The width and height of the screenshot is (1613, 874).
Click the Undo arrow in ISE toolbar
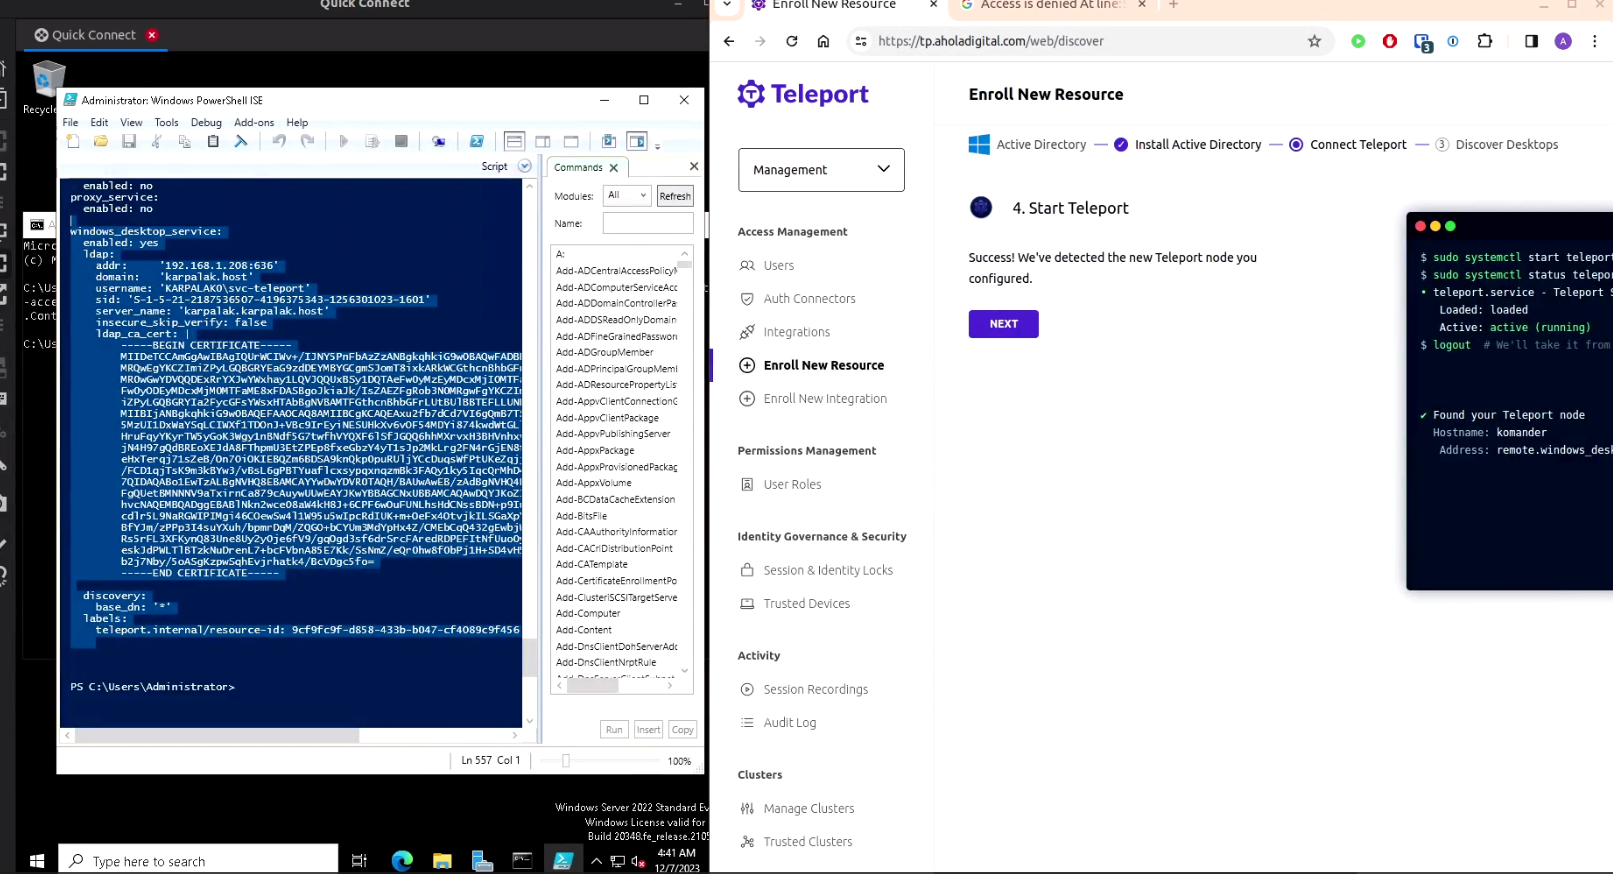279,142
